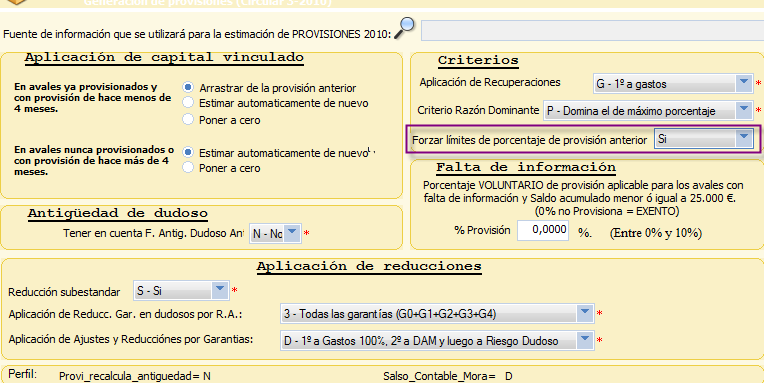Screen dimensions: 764x383
Task: Edit the % Provisión value field
Action: 542,230
